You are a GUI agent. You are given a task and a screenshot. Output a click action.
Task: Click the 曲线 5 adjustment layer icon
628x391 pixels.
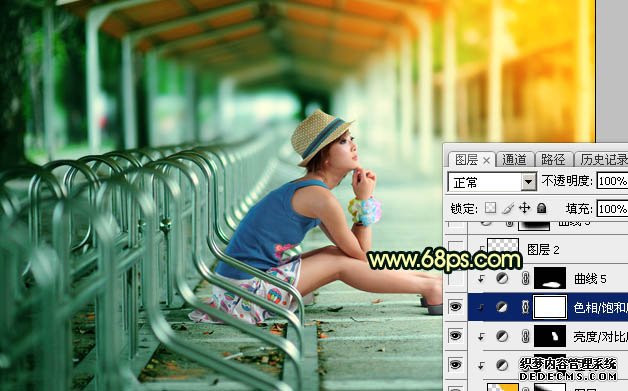click(x=502, y=278)
